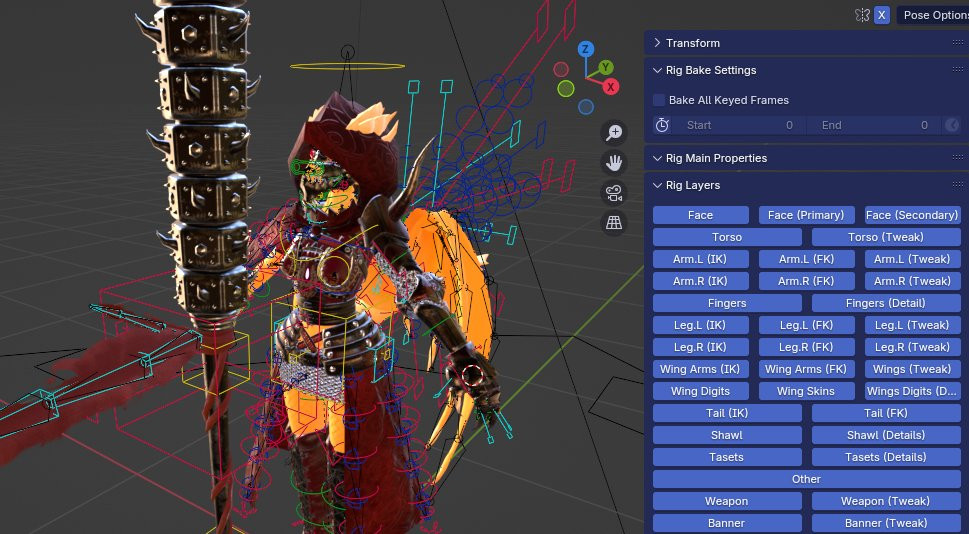Click the Weapon layer button

727,501
